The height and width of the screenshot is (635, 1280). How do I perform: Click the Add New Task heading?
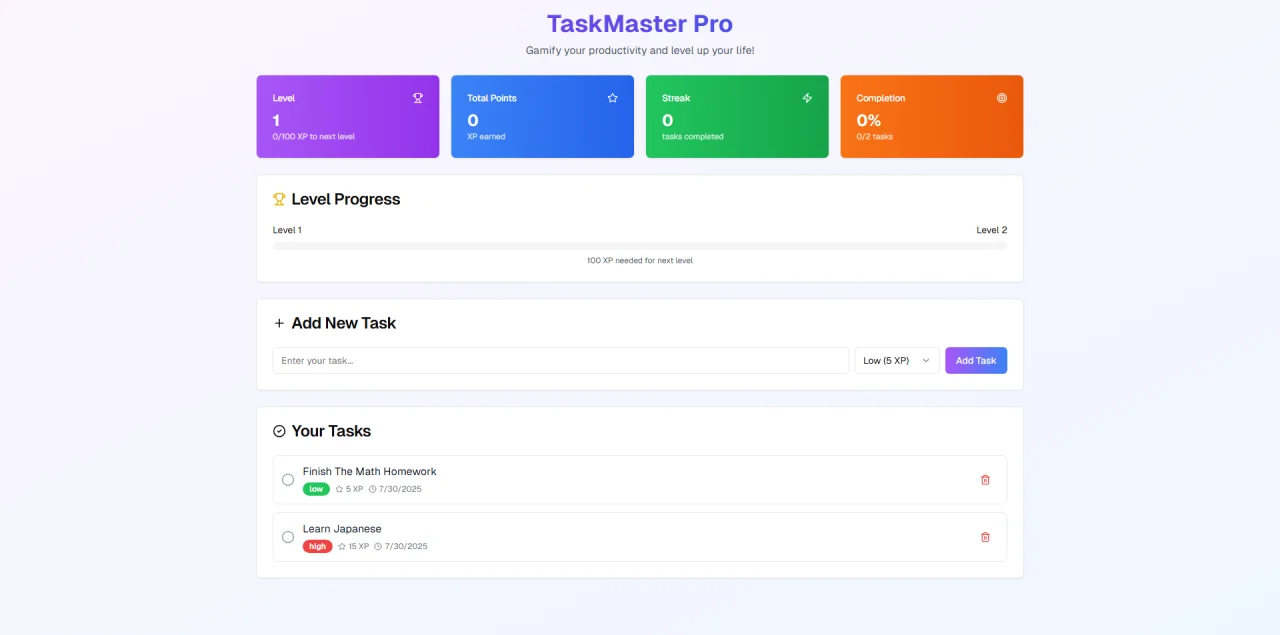click(344, 323)
